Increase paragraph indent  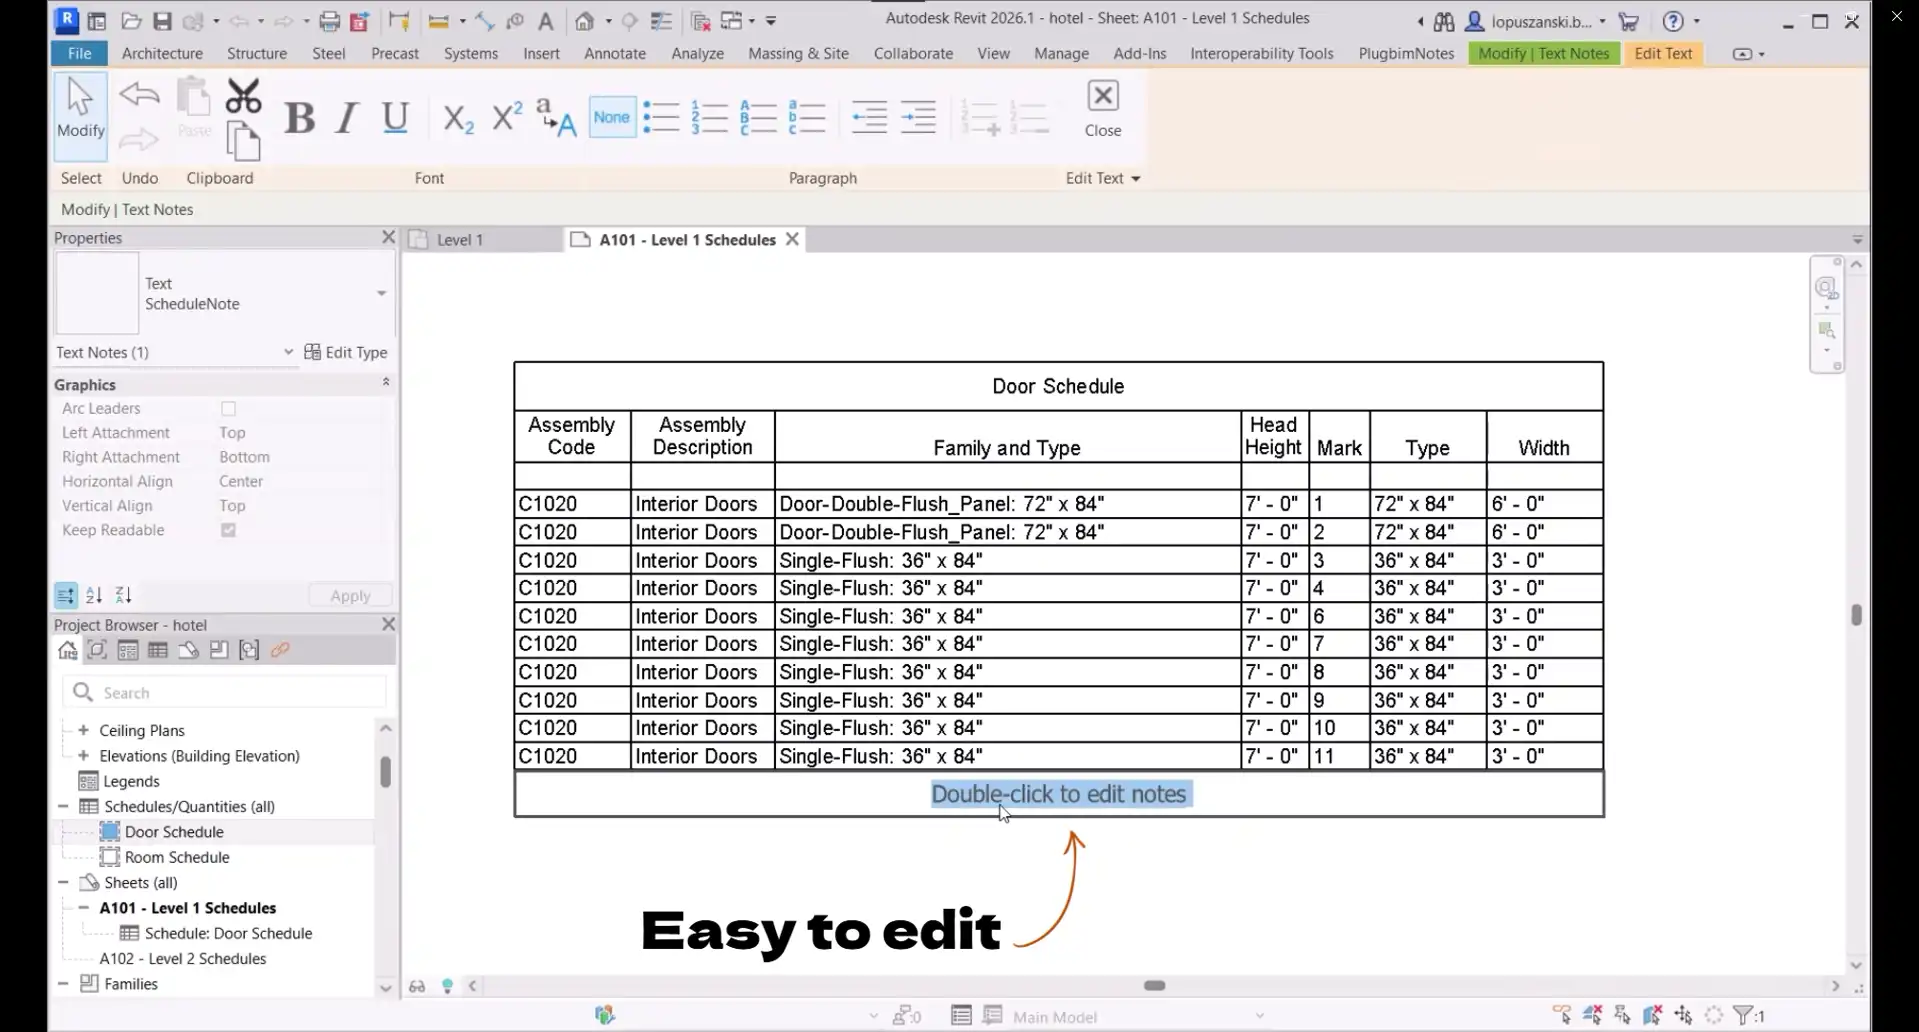[918, 117]
